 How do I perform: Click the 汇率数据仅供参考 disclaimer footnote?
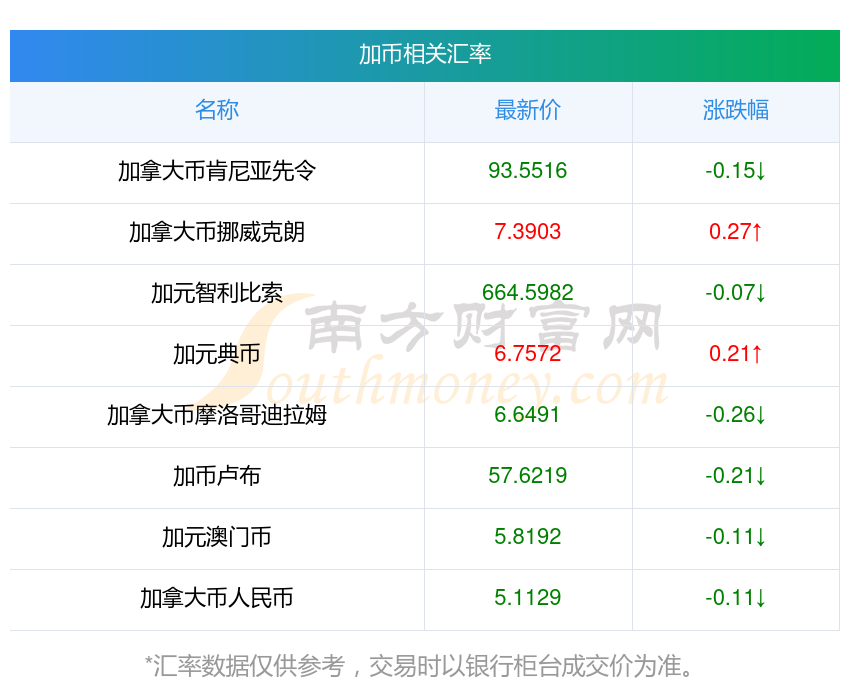click(x=420, y=666)
